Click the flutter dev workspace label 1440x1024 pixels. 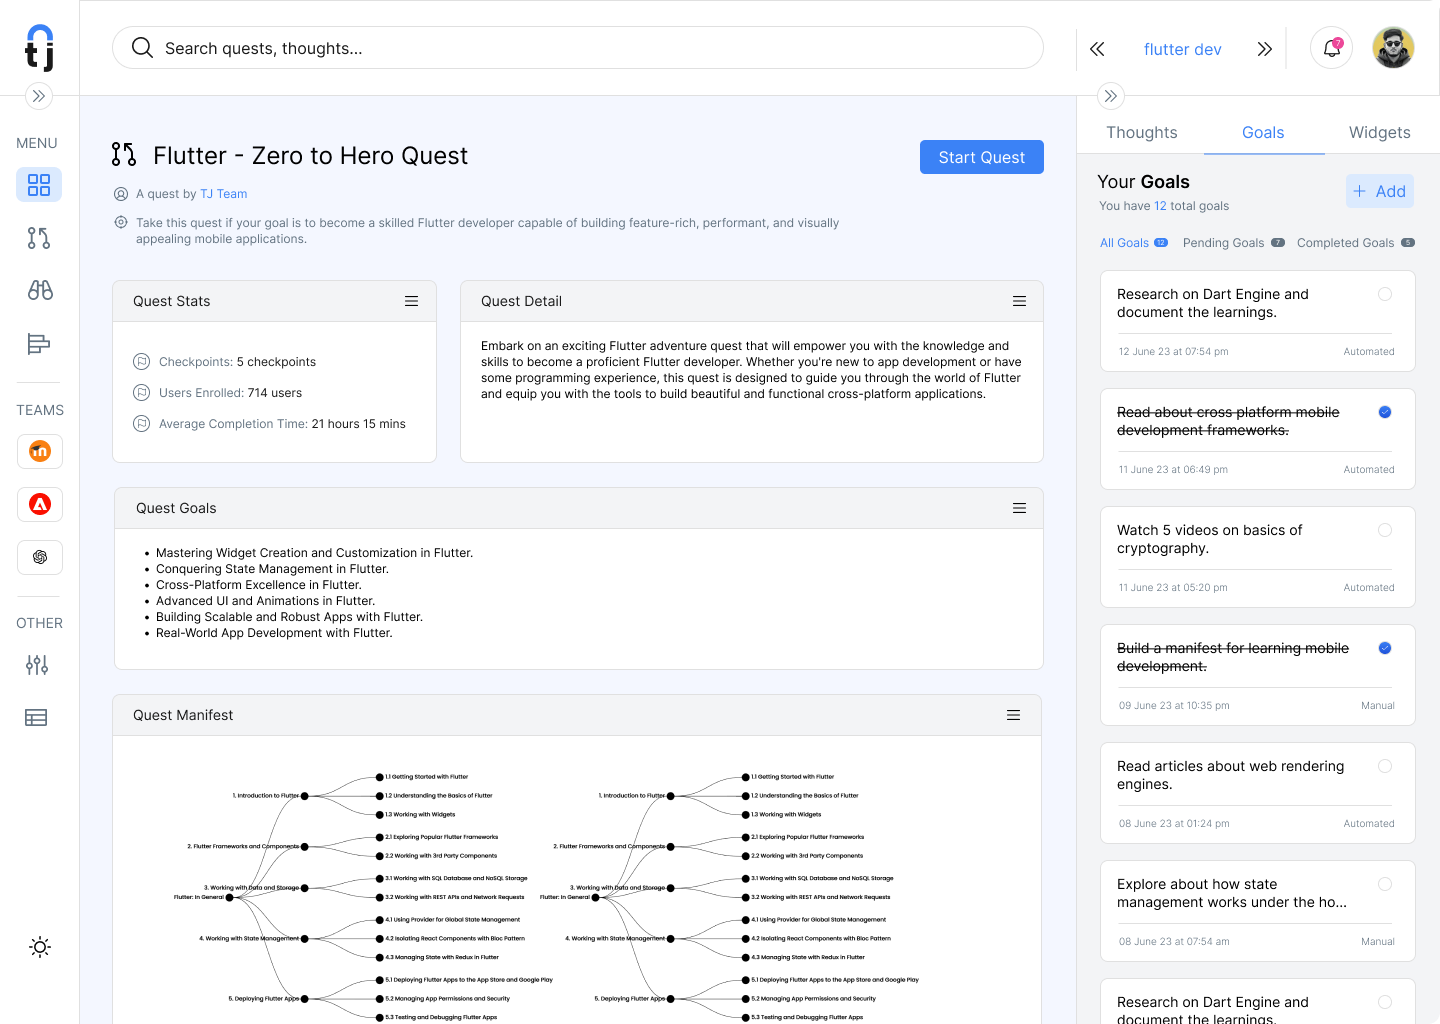coord(1183,49)
